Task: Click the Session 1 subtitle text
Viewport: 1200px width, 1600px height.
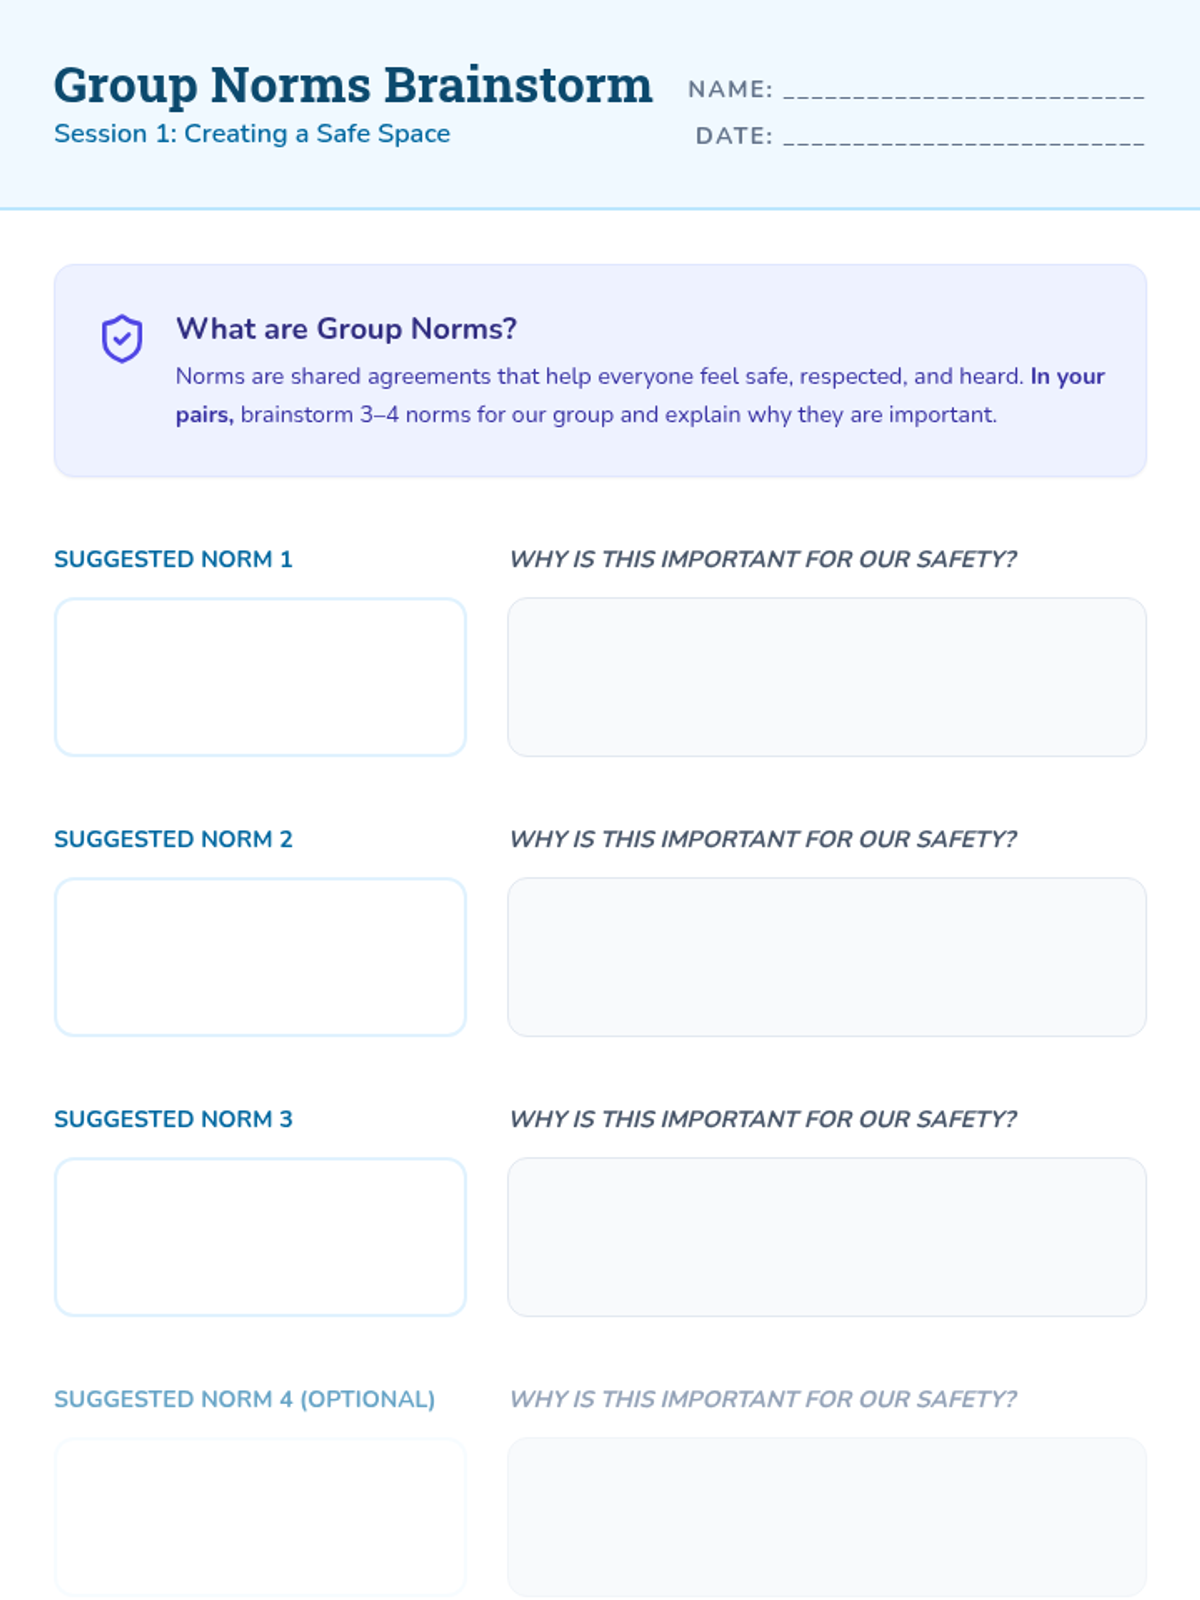Action: pos(252,134)
